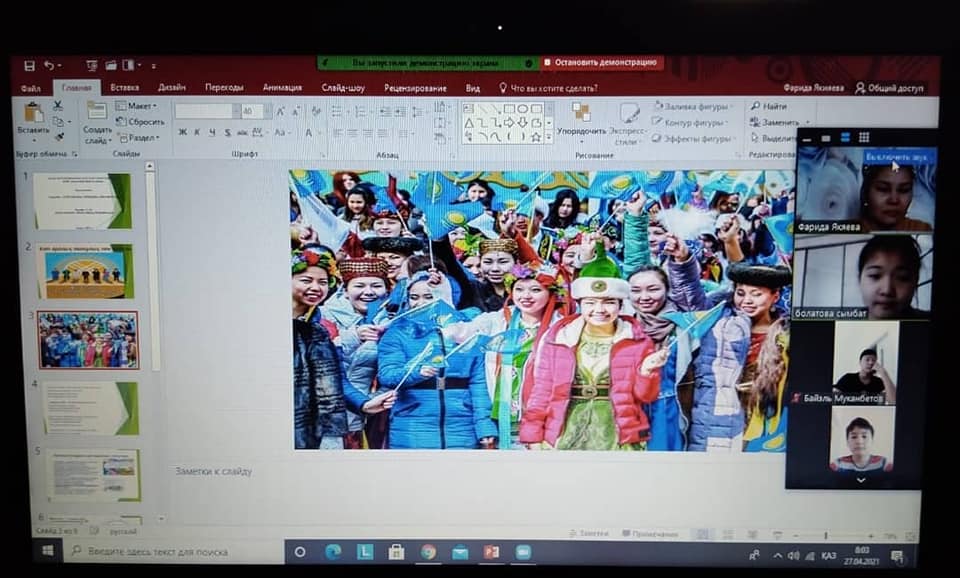Screen dimensions: 960x578
Task: Open the Insert (Вставка) ribbon tab
Action: point(124,88)
